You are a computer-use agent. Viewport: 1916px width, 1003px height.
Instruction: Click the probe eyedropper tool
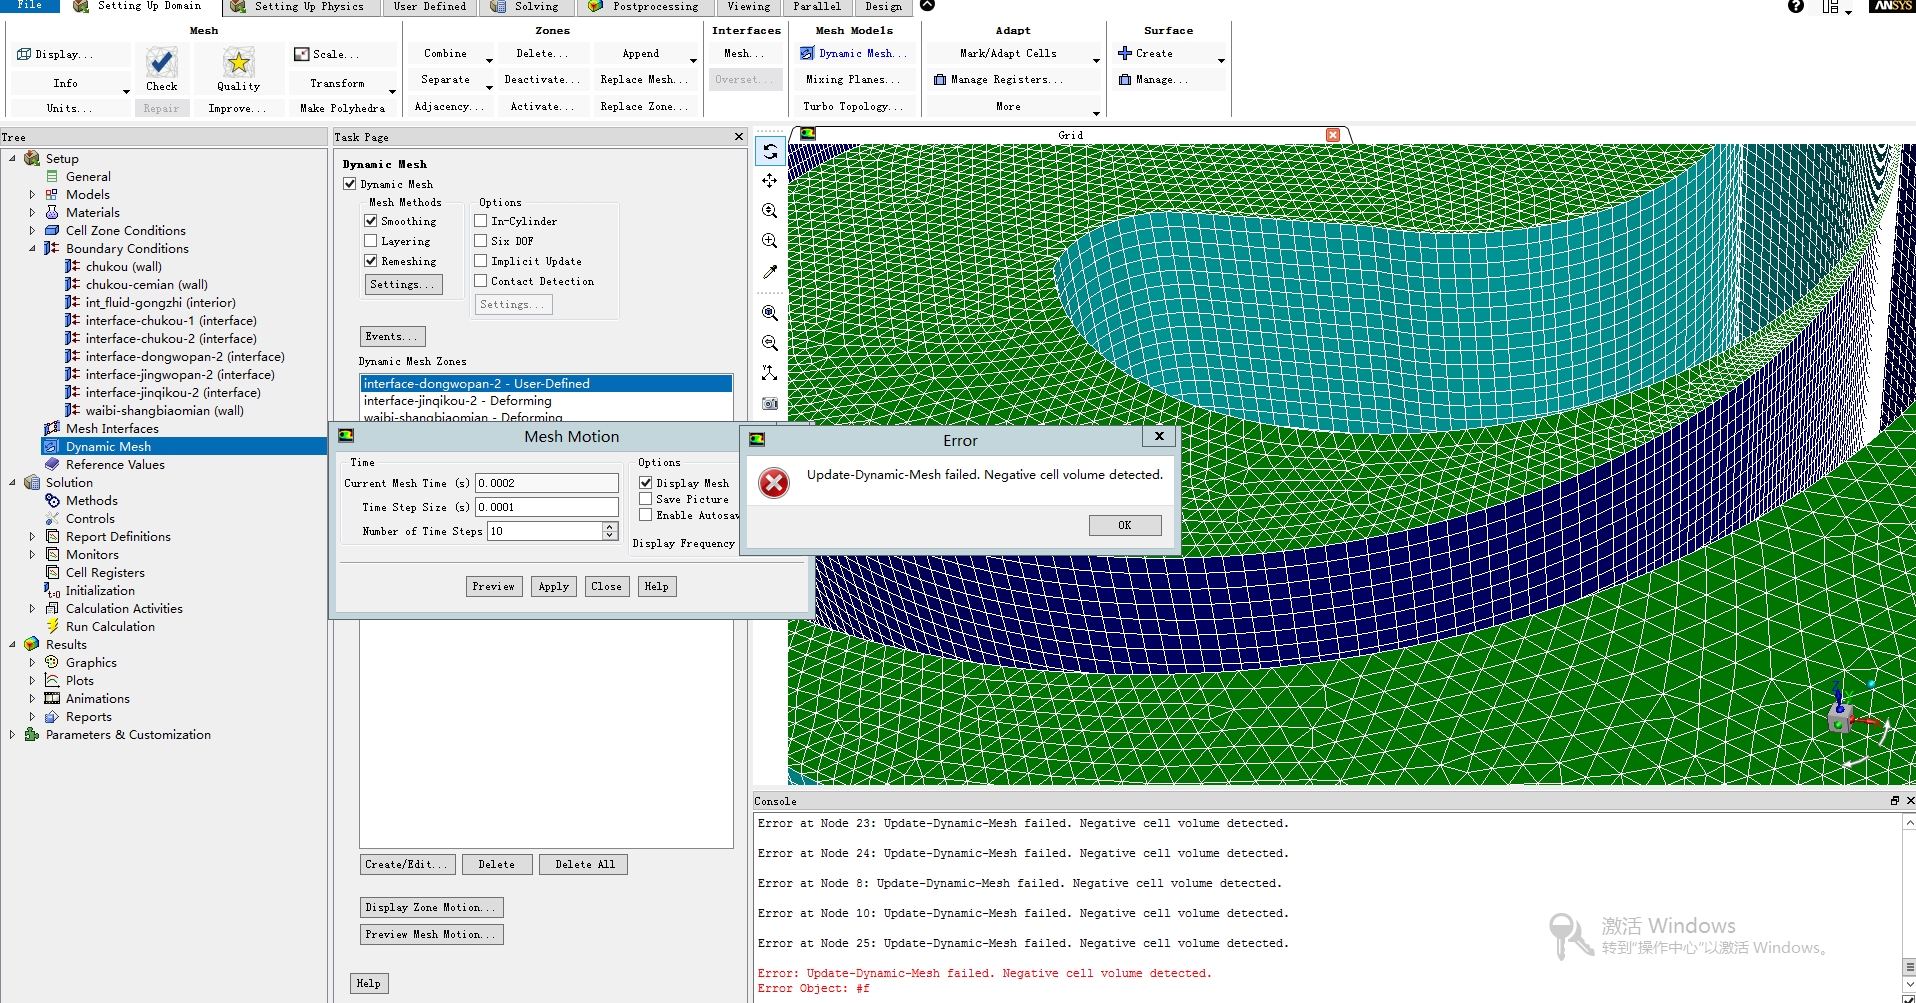pyautogui.click(x=769, y=272)
